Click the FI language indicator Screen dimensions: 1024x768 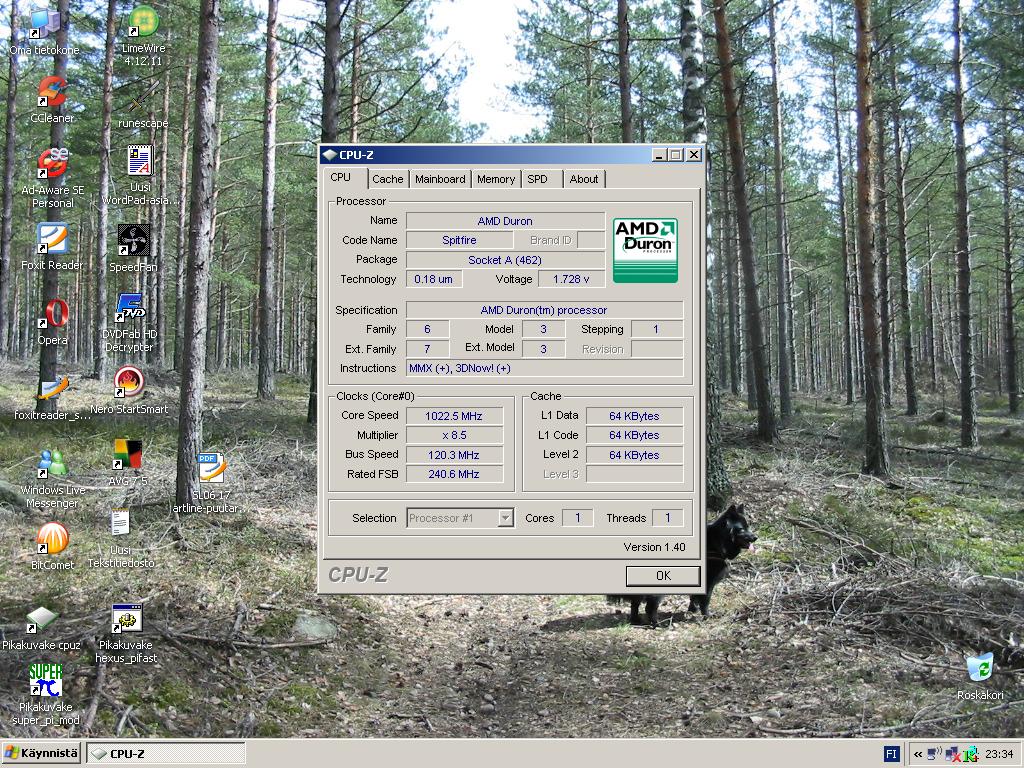coord(891,754)
